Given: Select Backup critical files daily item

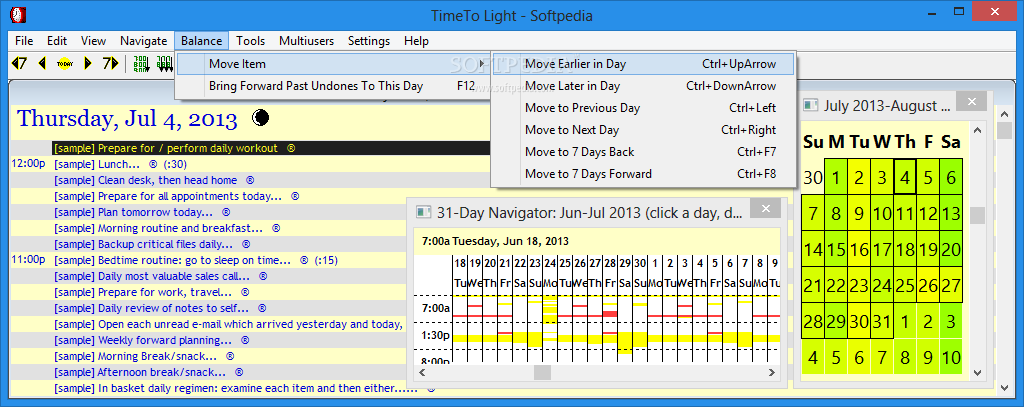Looking at the screenshot, I should click(x=144, y=244).
